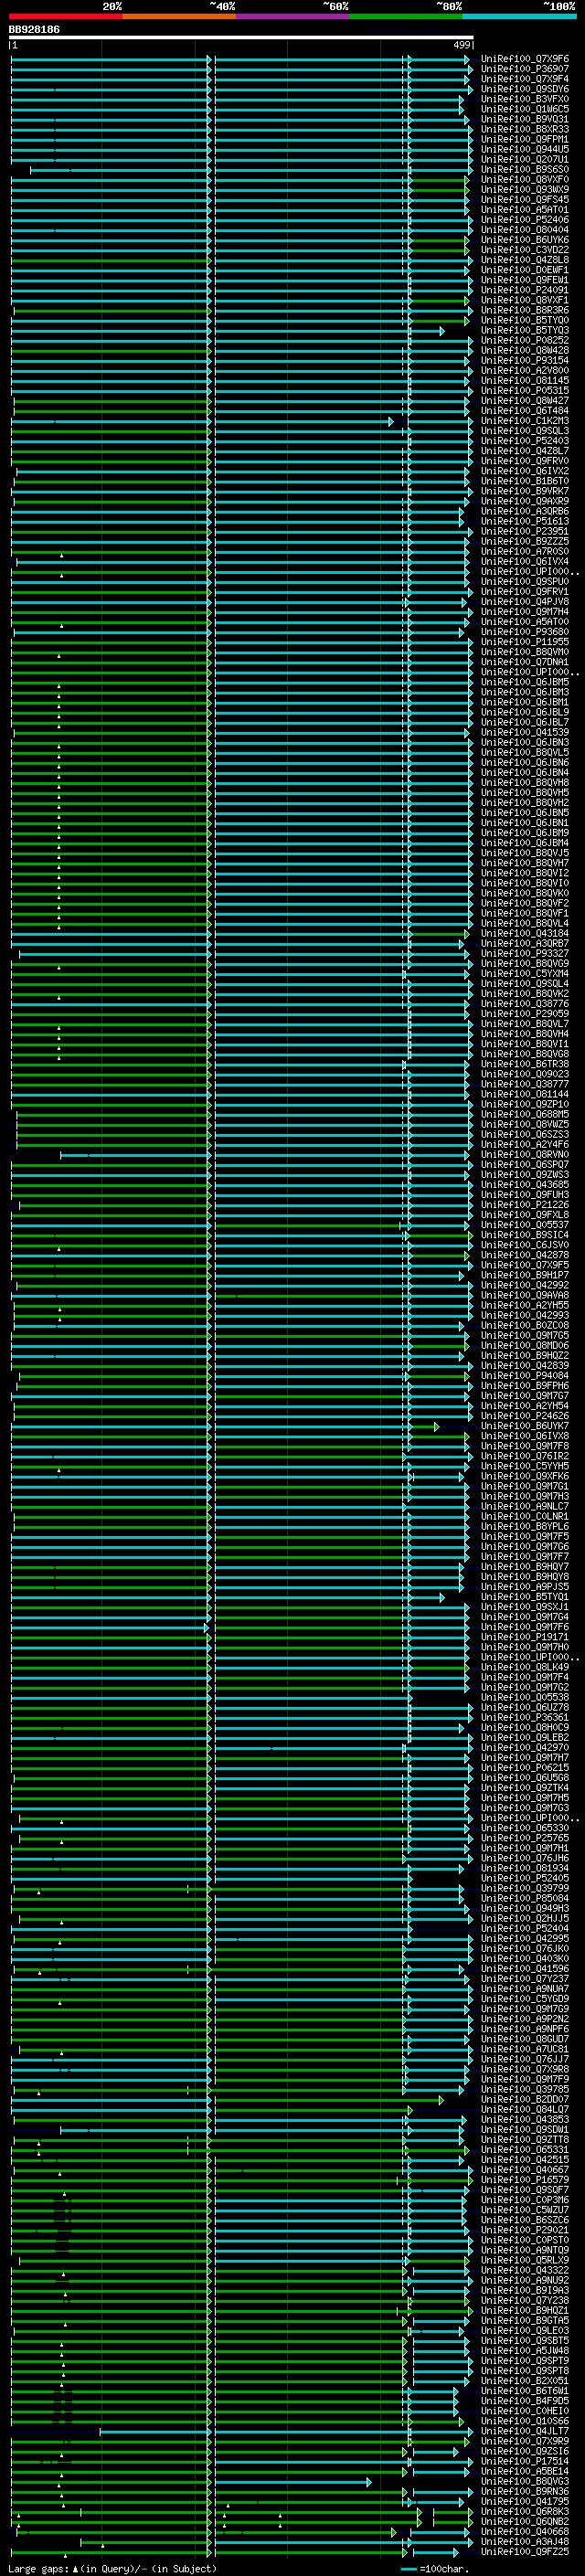This screenshot has width=585, height=2576.
Task: Select the UniRef100_Q43853 label
Action: click(x=525, y=2119)
